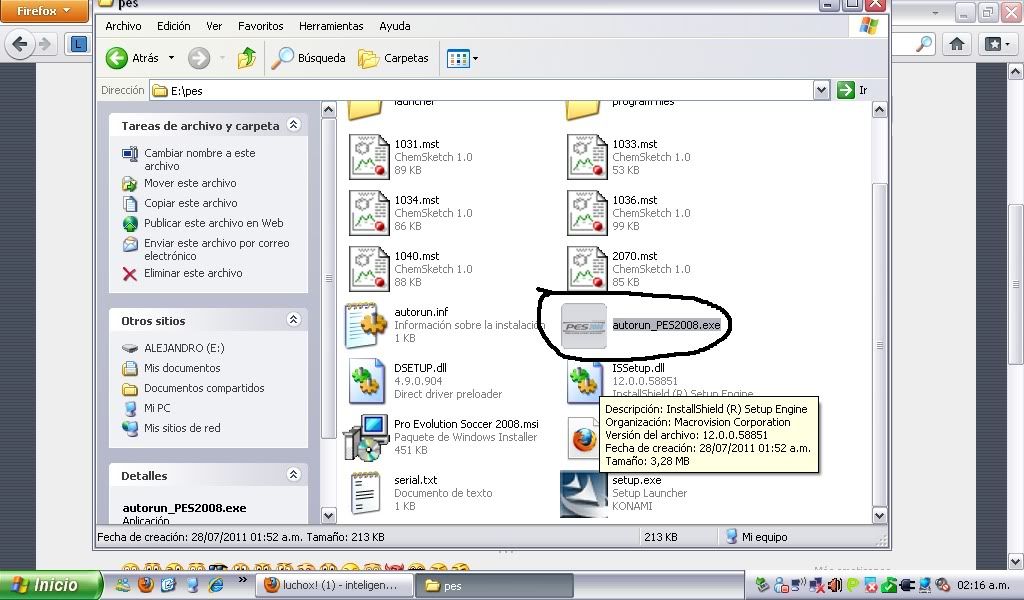The image size is (1024, 600).
Task: Click the Ir go button
Action: 853,90
